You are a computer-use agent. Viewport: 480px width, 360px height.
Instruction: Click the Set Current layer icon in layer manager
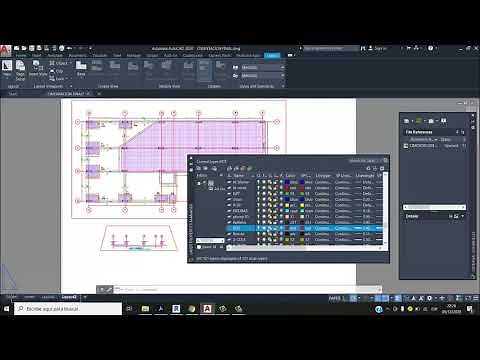click(250, 168)
